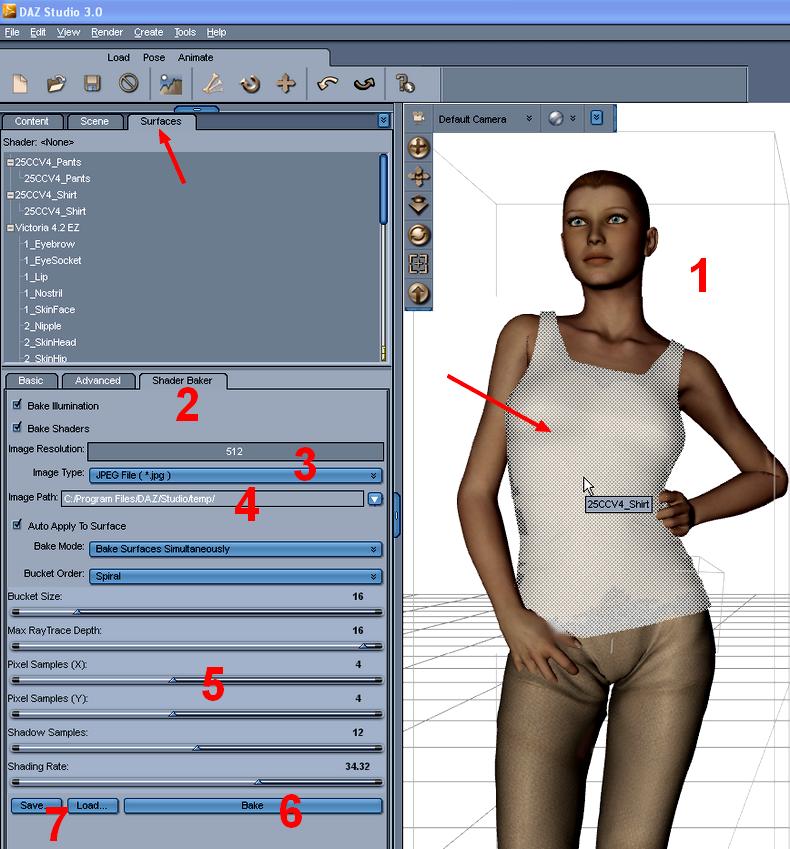Select the Rotate tool toolbar icon

(250, 84)
